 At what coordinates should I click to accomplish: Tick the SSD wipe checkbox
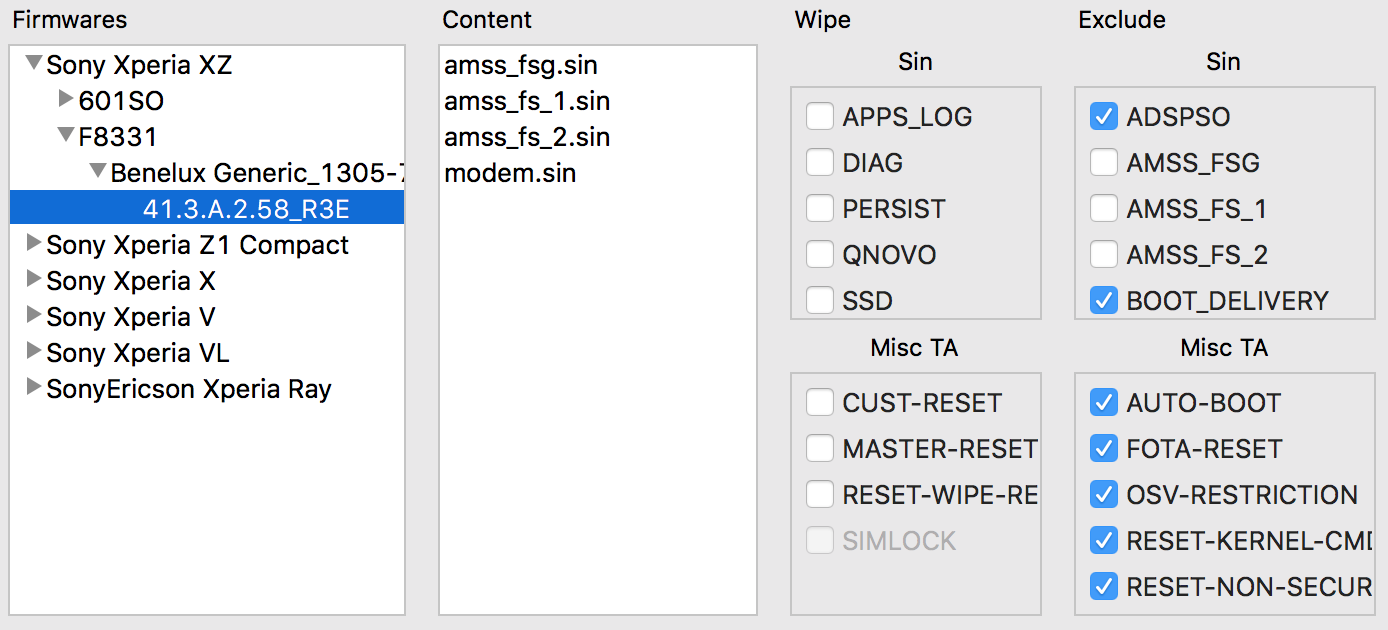click(x=820, y=301)
